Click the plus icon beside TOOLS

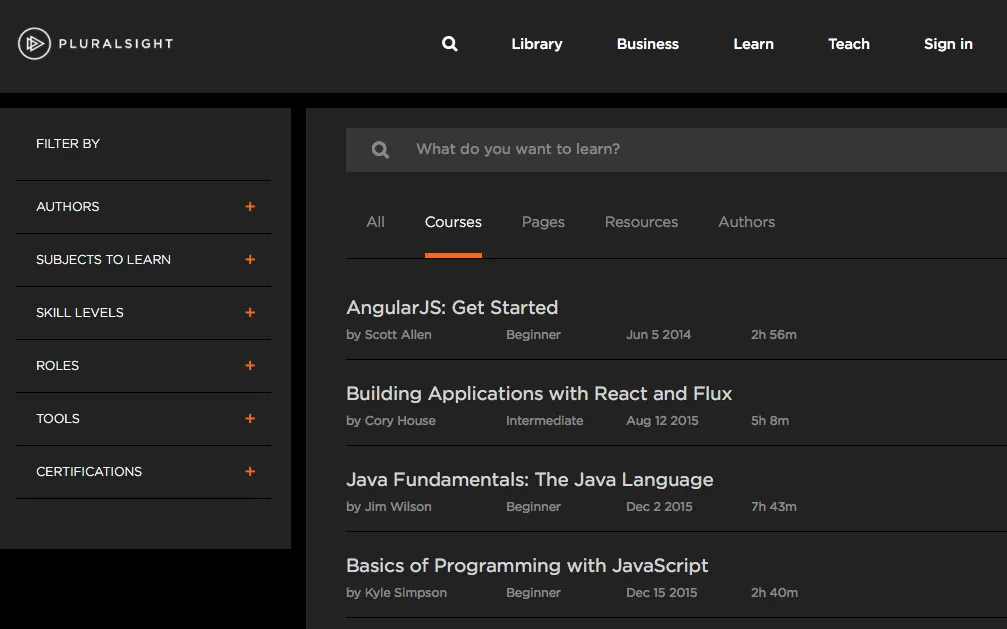tap(250, 418)
